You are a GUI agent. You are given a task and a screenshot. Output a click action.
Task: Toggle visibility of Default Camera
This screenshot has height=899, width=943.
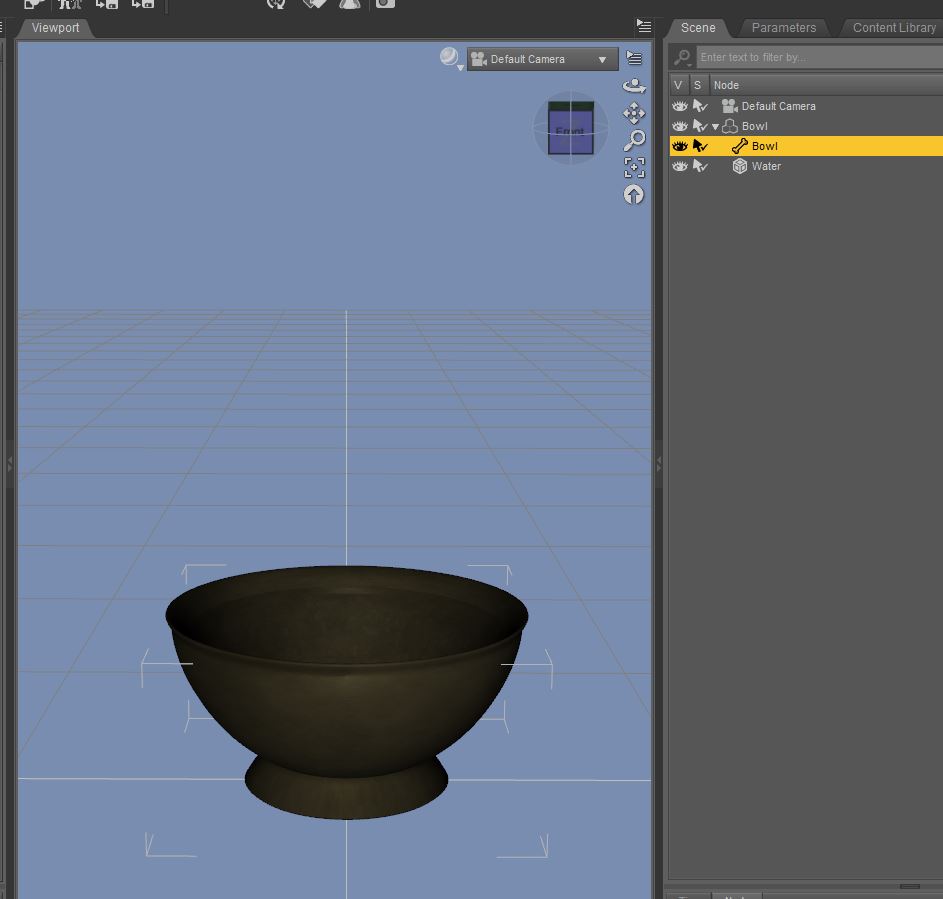tap(680, 106)
